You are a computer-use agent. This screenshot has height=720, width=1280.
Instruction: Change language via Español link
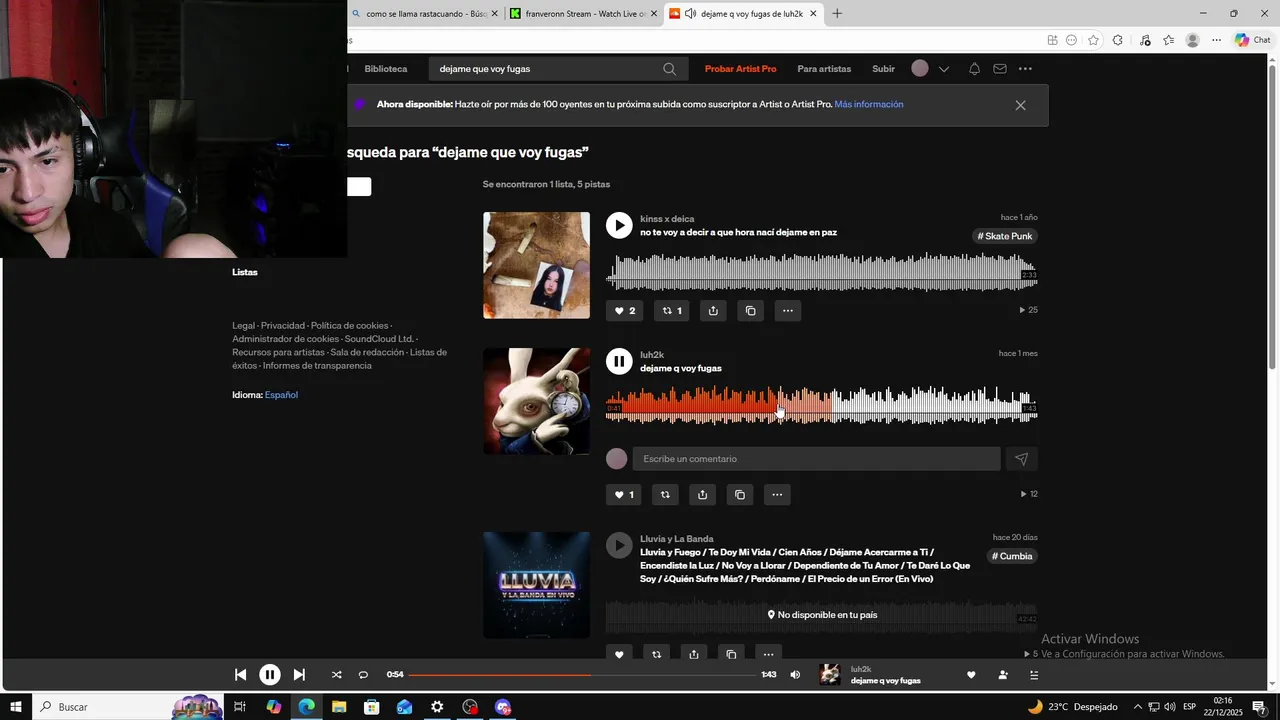(x=281, y=395)
